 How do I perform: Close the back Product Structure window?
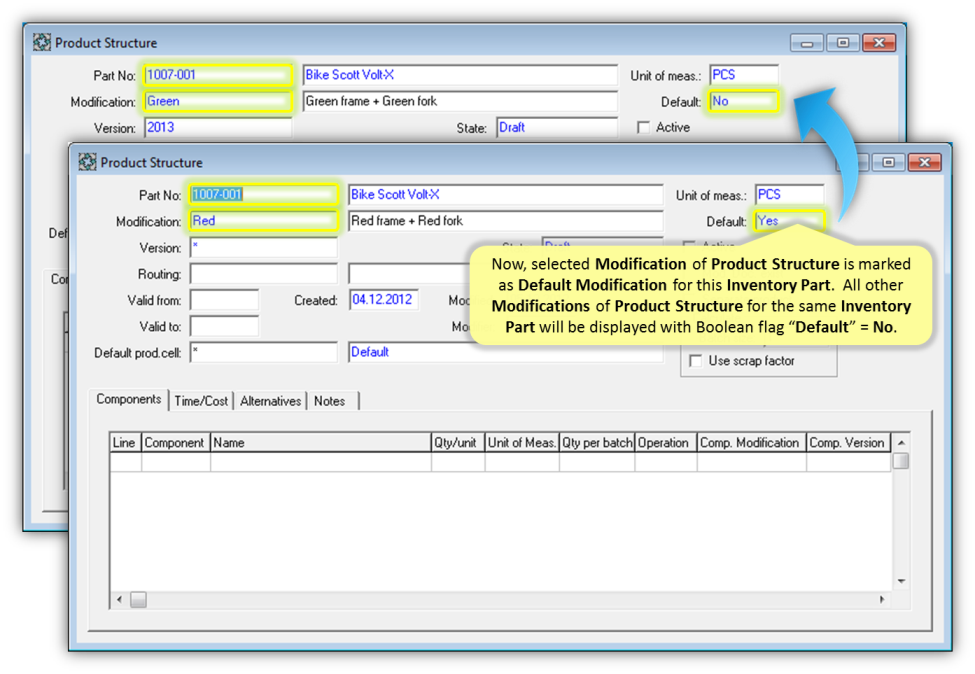point(879,43)
